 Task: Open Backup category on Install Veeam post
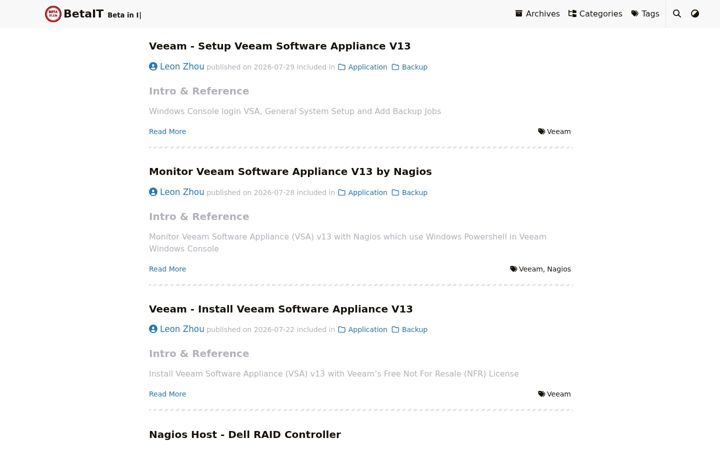(x=410, y=329)
